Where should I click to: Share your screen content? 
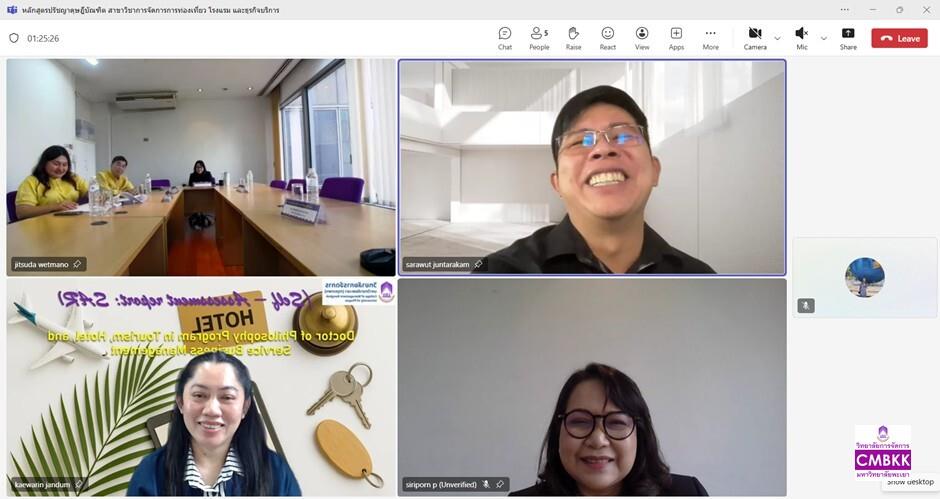pyautogui.click(x=848, y=38)
